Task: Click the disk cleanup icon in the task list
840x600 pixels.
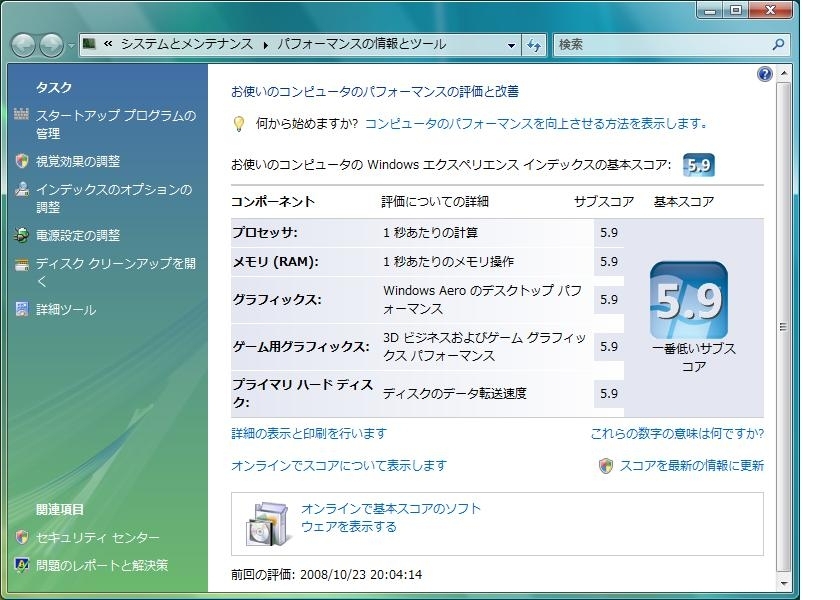Action: [21, 264]
